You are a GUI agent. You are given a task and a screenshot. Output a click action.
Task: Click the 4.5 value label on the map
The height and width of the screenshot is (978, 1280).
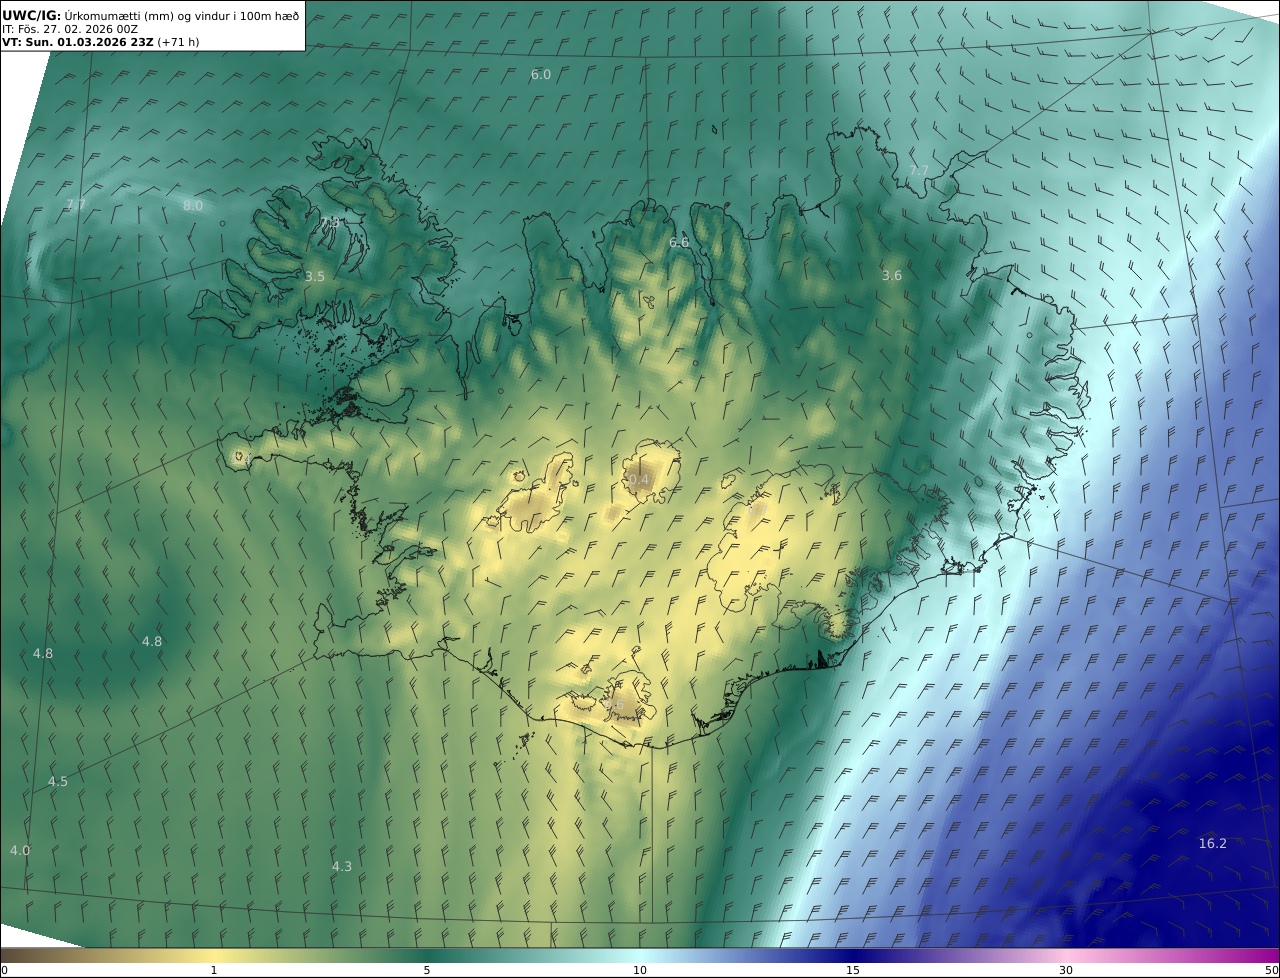(x=58, y=782)
